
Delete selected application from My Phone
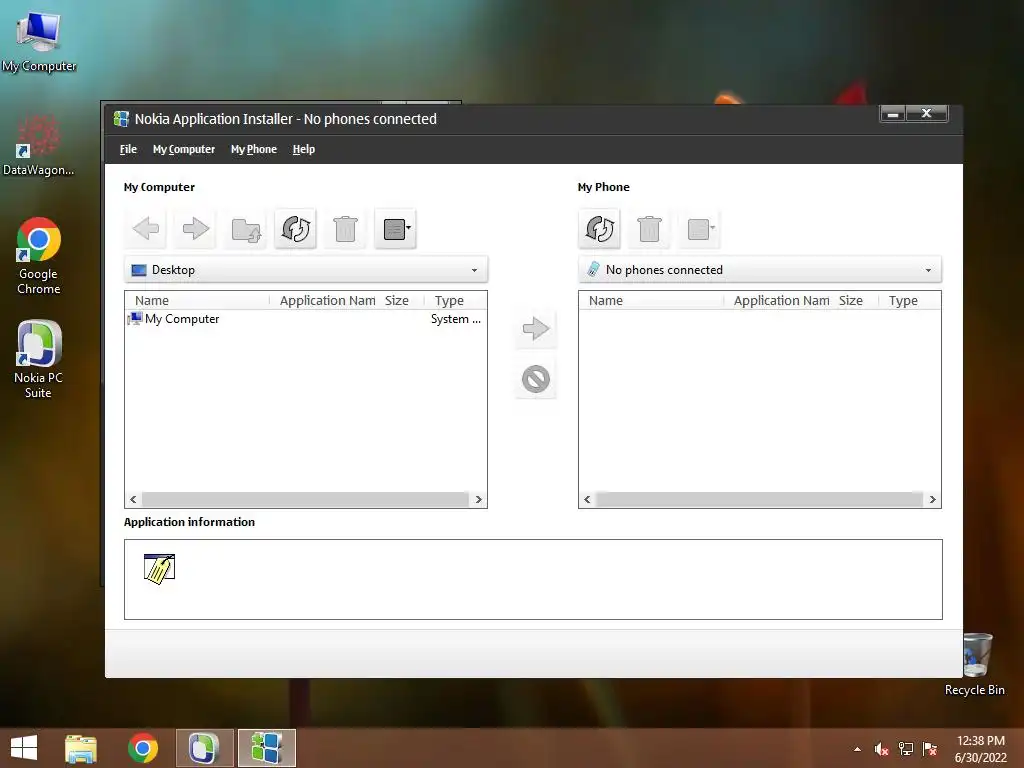[649, 229]
